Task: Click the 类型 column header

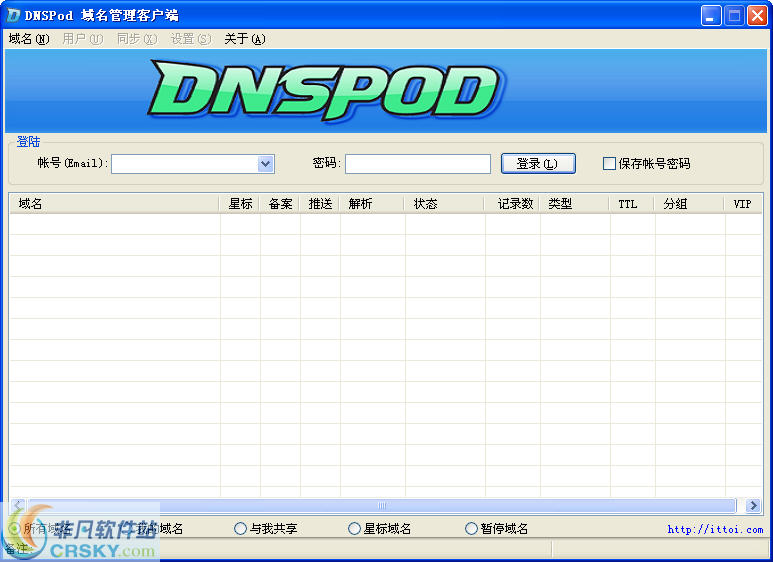Action: click(x=574, y=204)
